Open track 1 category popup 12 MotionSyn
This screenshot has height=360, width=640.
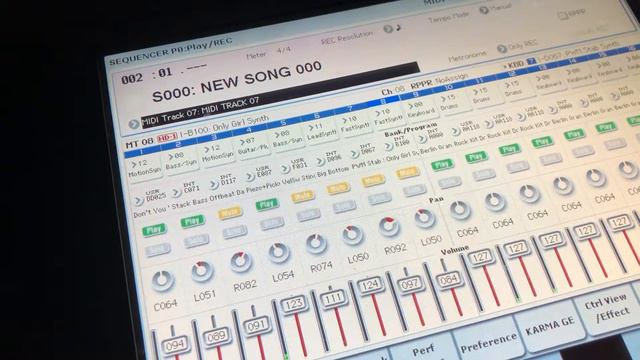click(x=145, y=168)
